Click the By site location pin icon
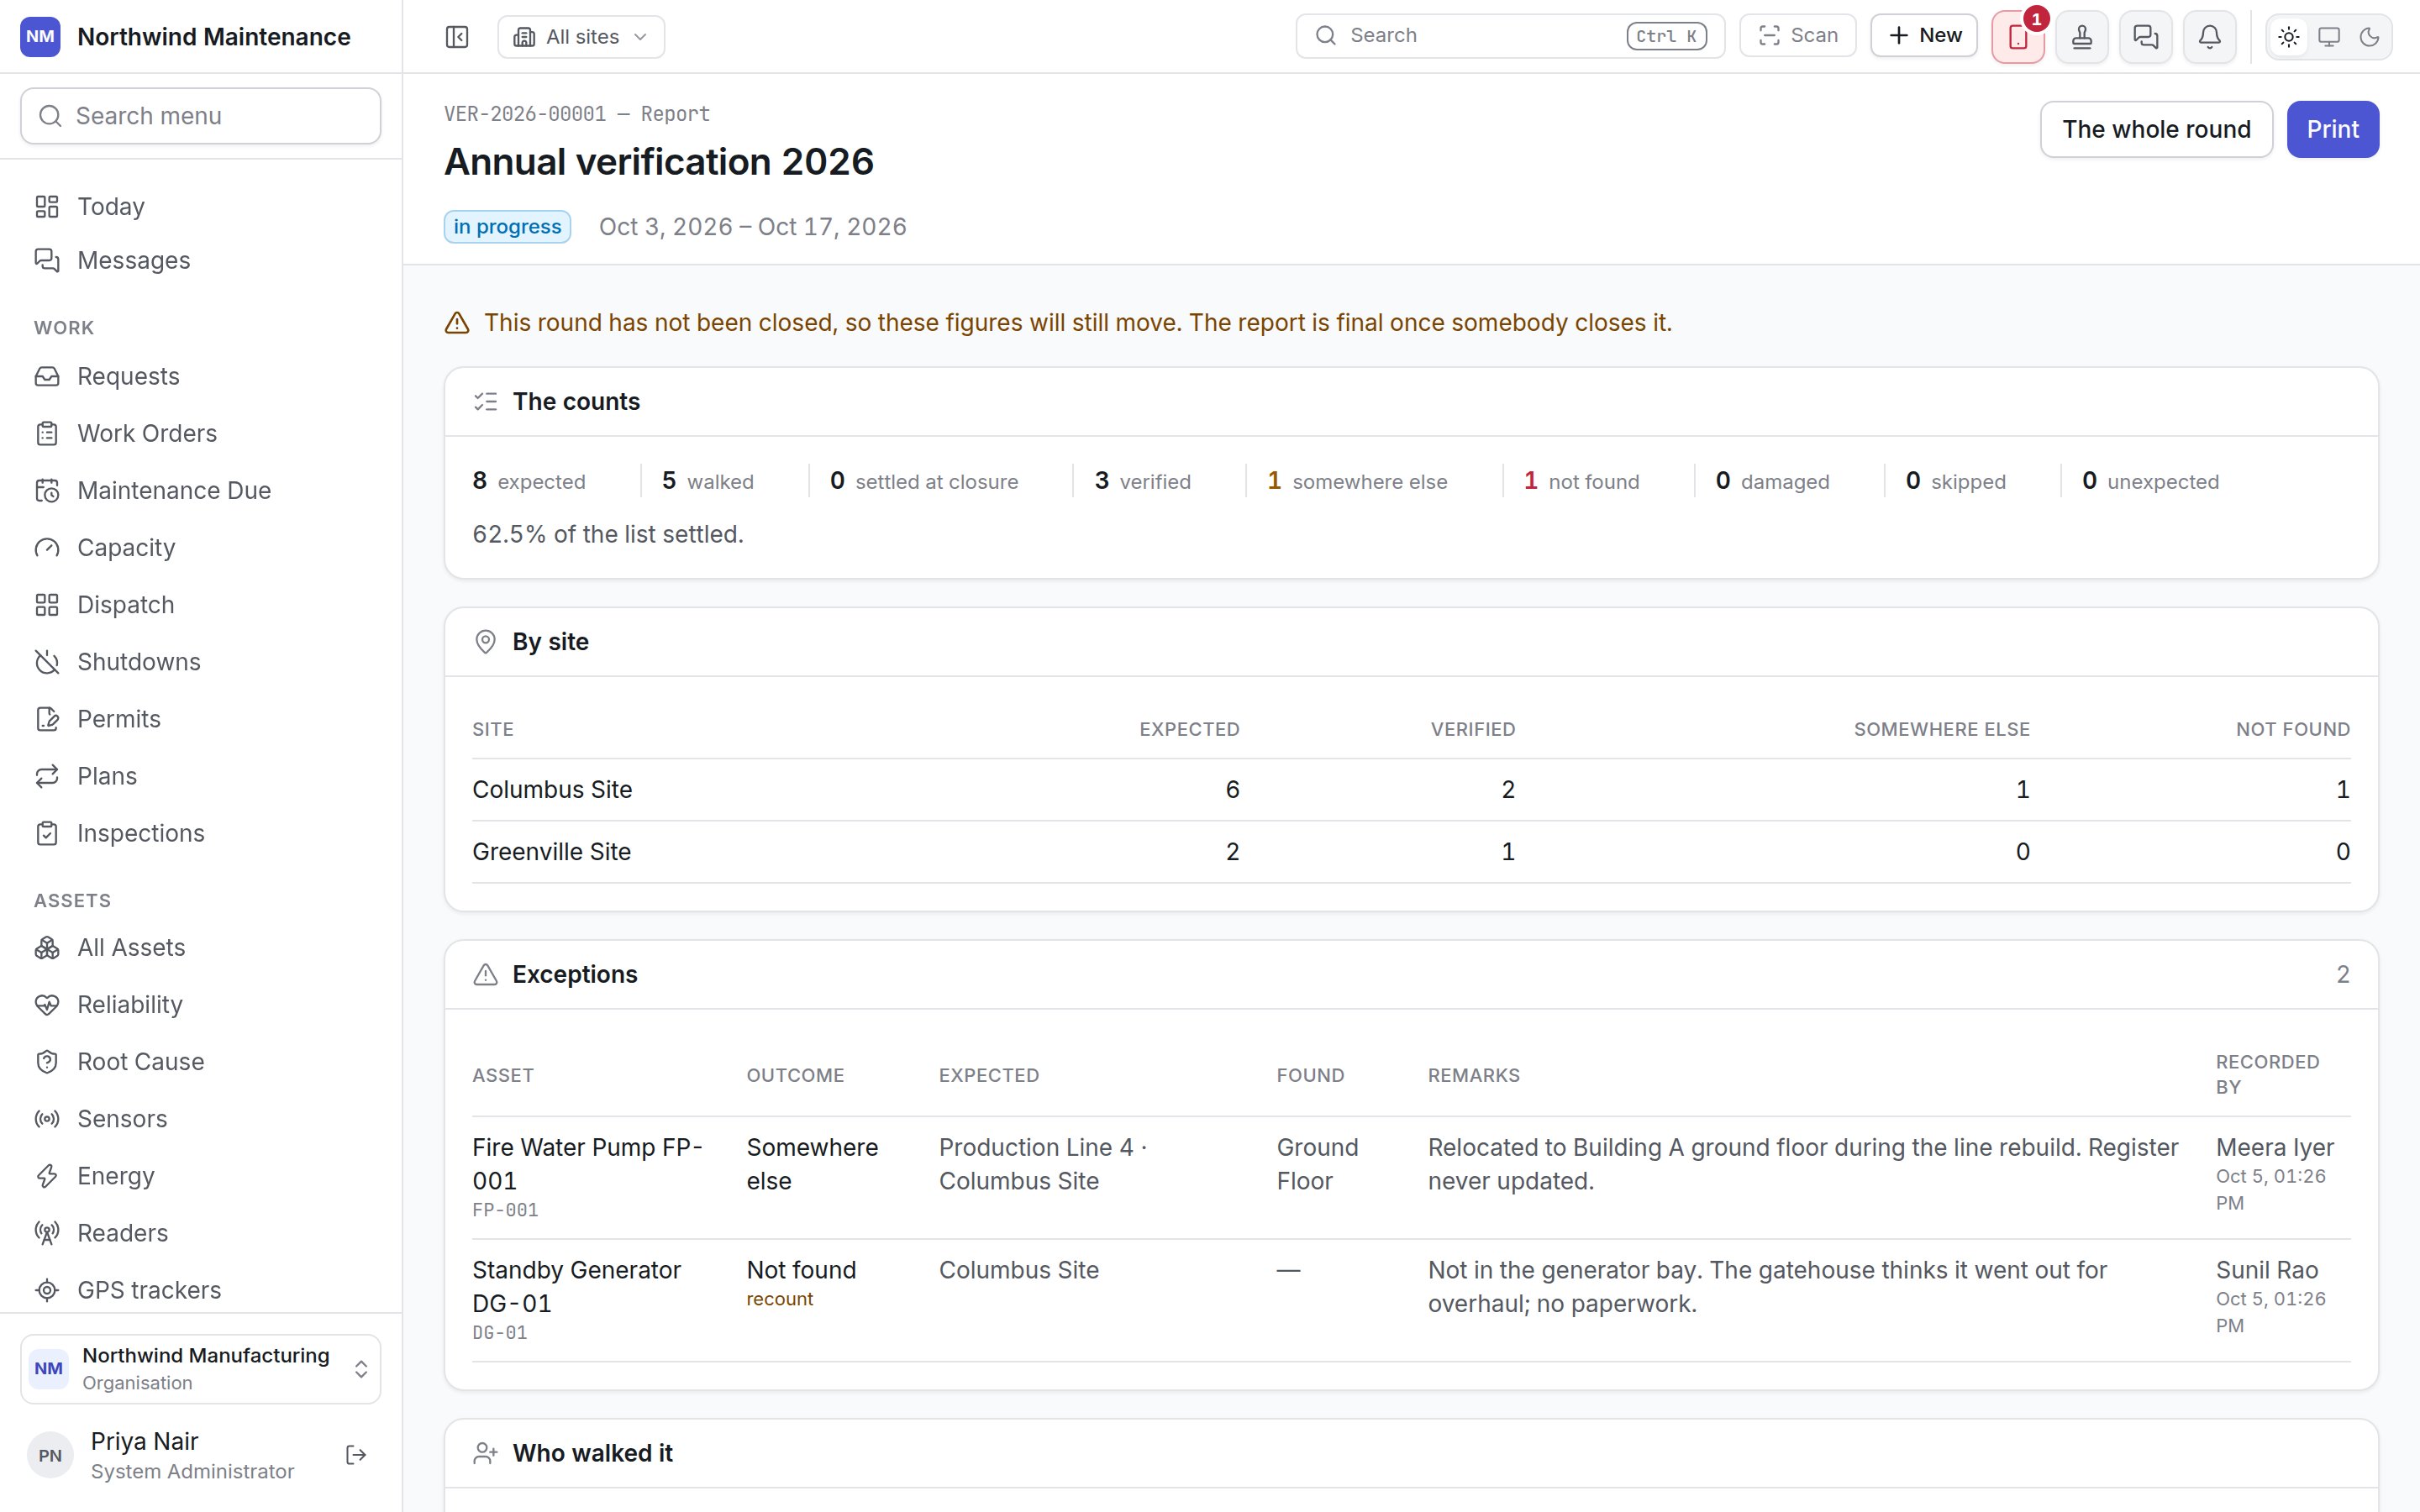The height and width of the screenshot is (1512, 2420). tap(485, 642)
